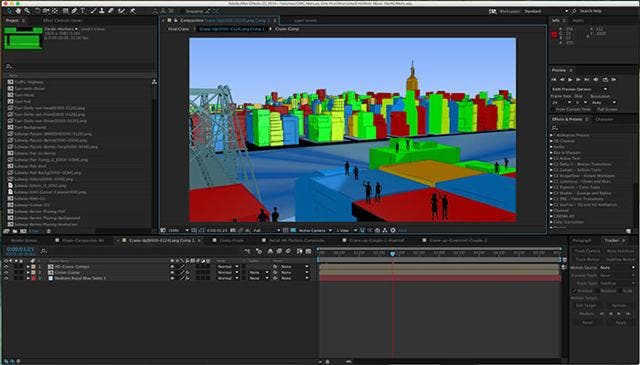Switch to the Effect Controls tab

tap(62, 20)
